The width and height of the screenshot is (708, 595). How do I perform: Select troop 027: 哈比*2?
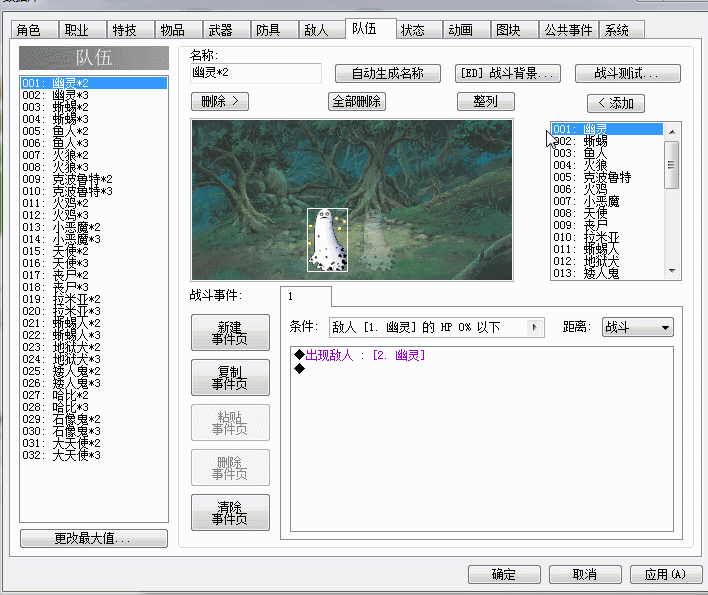click(93, 395)
